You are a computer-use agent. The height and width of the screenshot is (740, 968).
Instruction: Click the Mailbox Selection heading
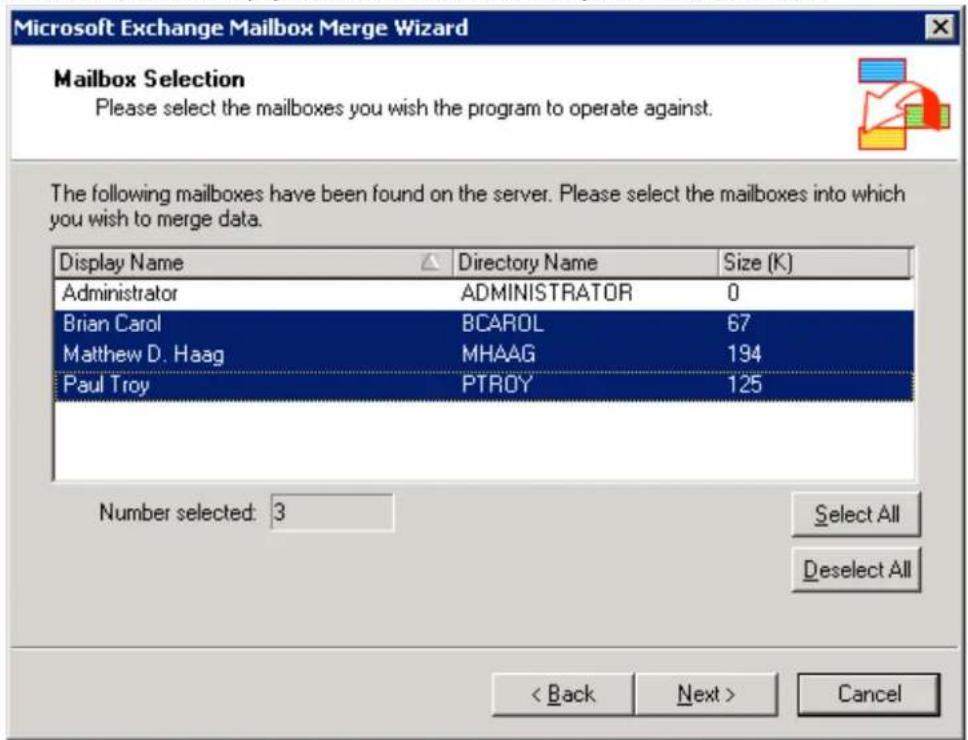[149, 79]
